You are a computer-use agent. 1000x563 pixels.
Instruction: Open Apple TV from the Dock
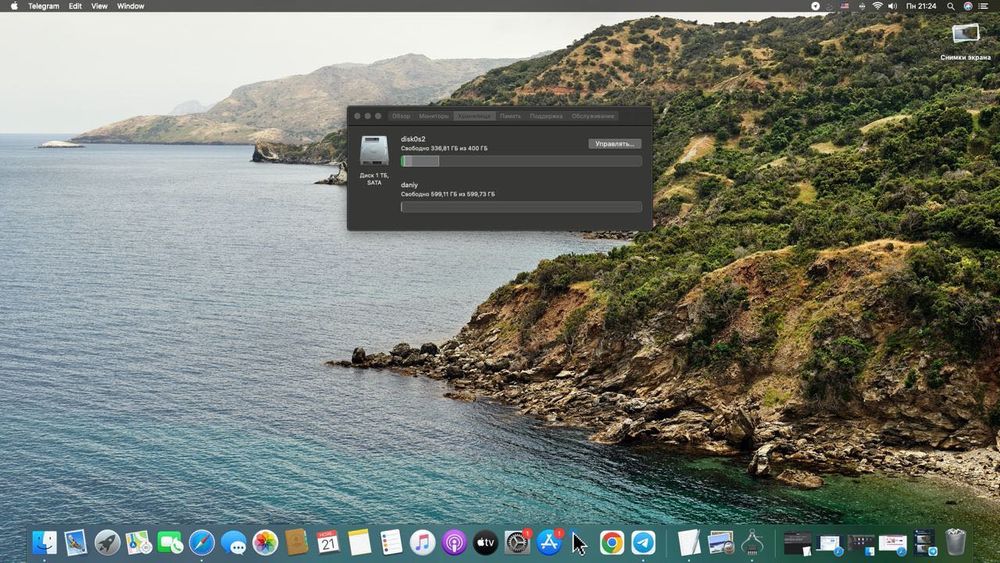485,543
